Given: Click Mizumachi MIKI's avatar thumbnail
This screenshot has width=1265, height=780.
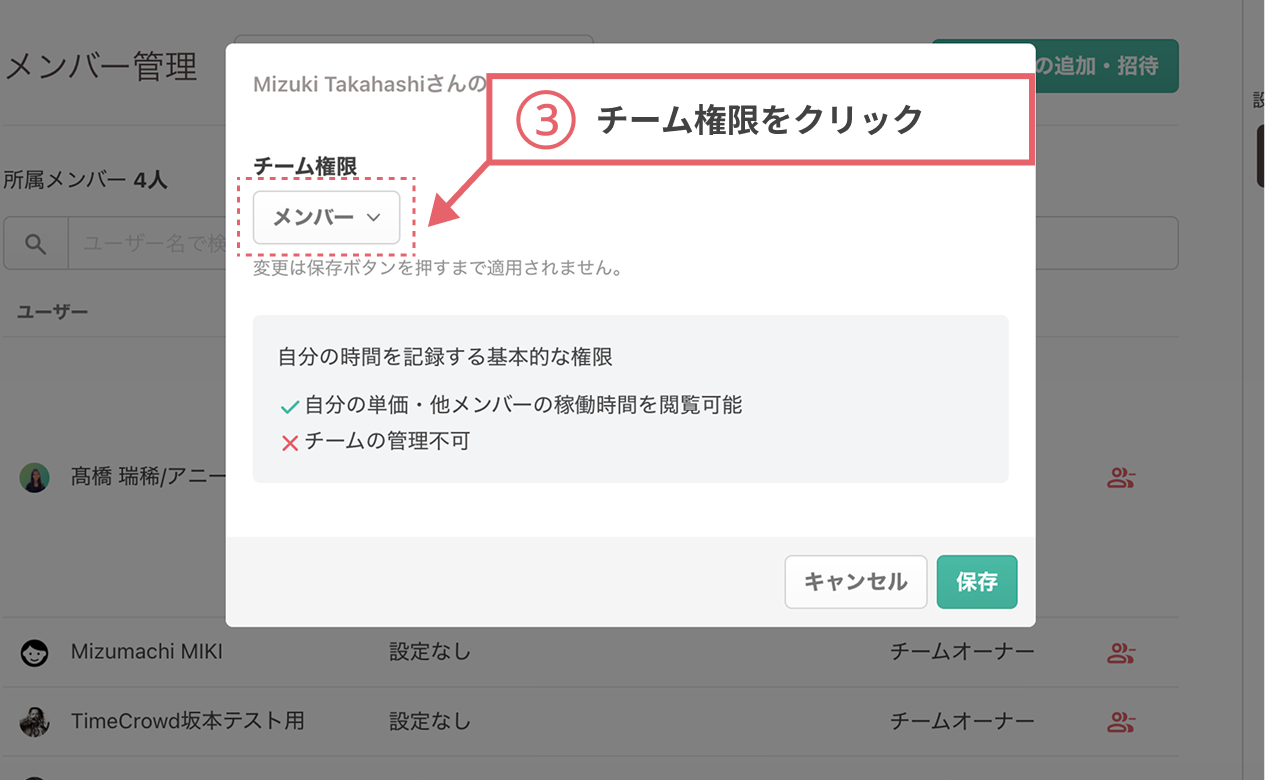Looking at the screenshot, I should point(34,651).
